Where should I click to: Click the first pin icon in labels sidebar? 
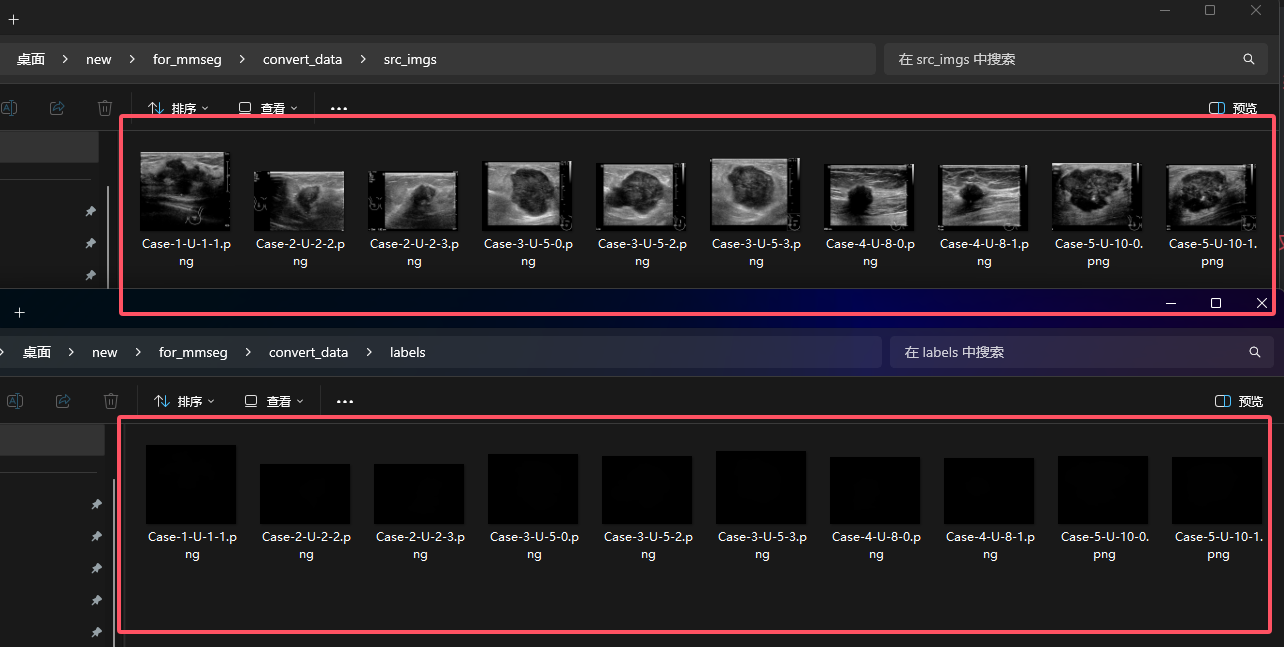[96, 505]
